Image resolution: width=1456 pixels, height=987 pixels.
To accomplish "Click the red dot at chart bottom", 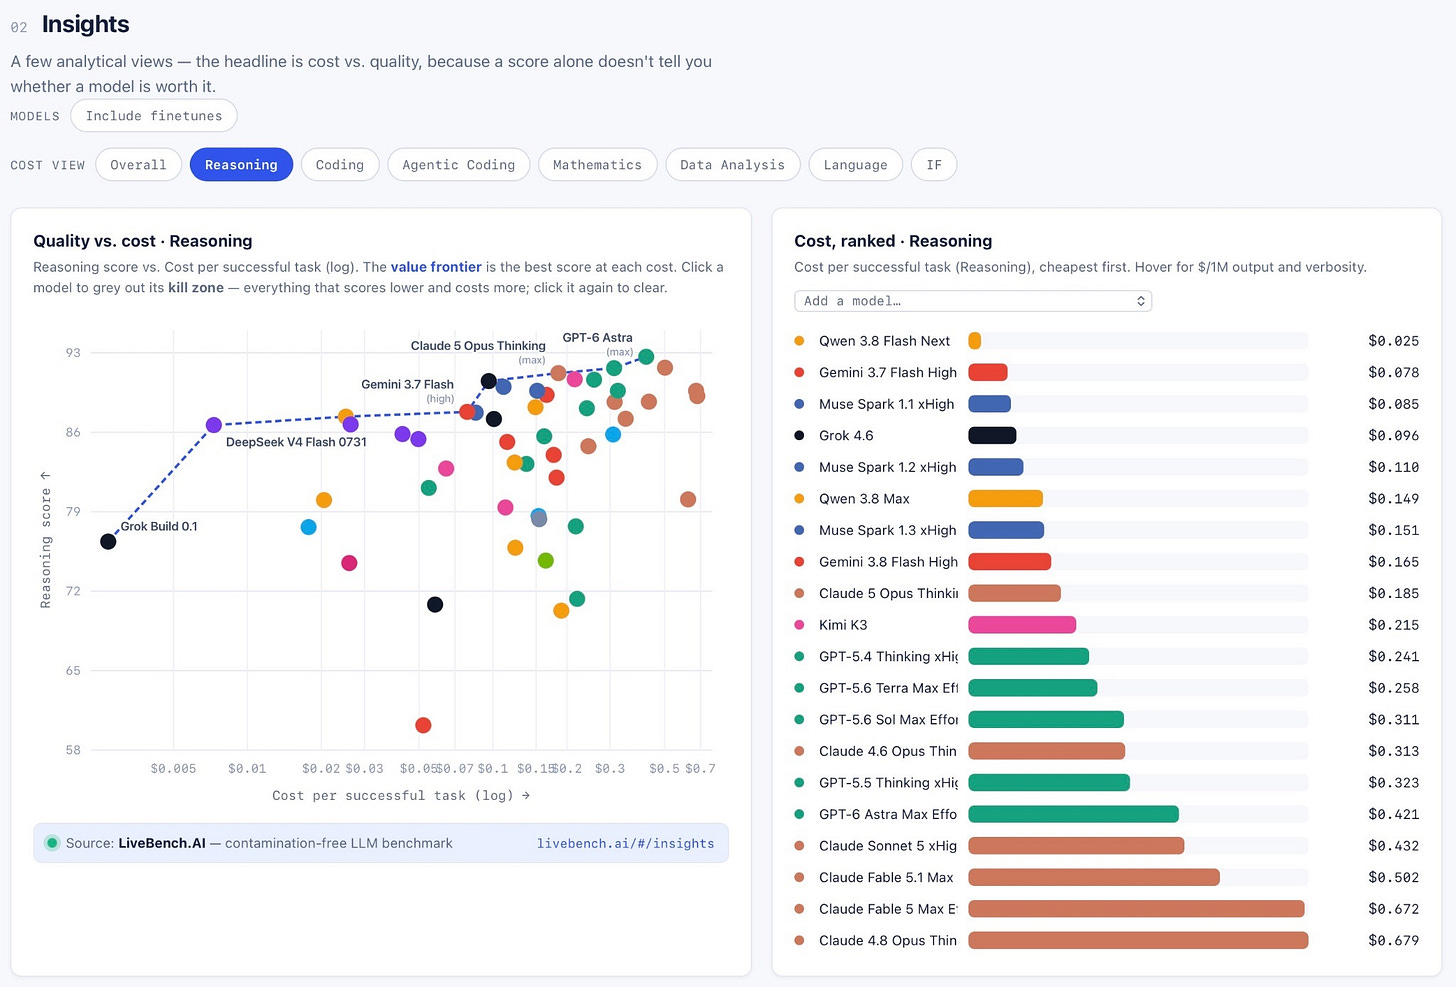I will [x=423, y=725].
